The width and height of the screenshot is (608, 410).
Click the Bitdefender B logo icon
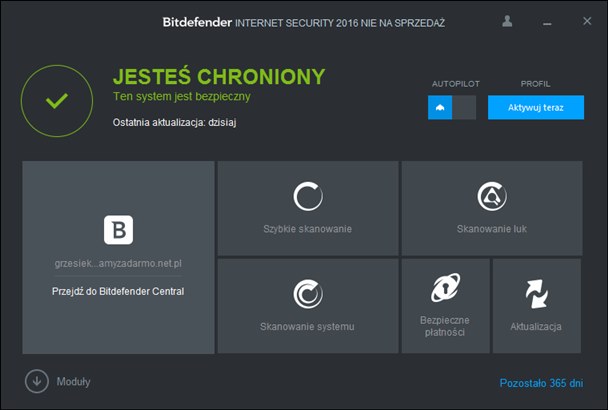[118, 231]
